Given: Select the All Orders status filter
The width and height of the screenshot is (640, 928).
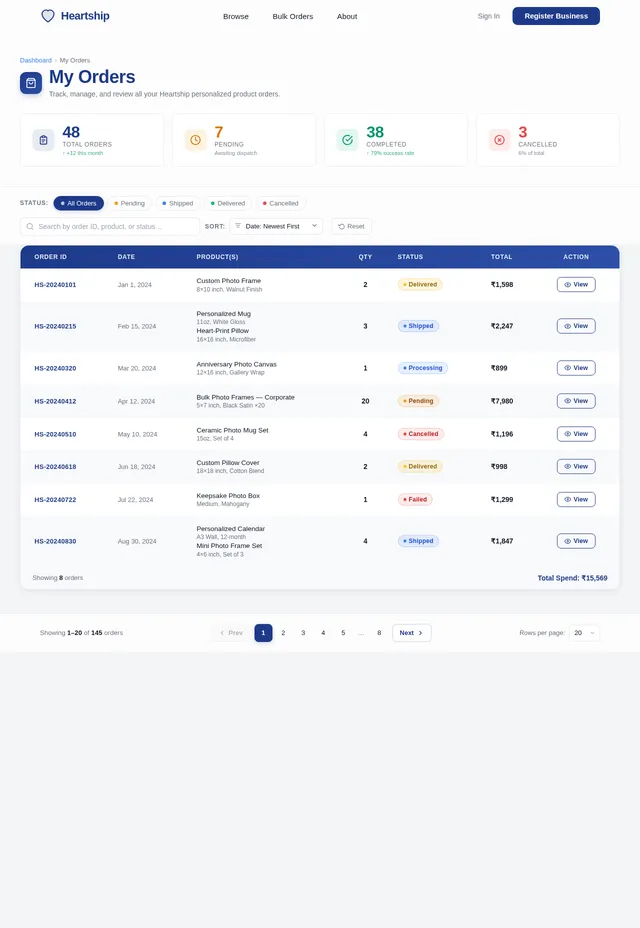Looking at the screenshot, I should click(79, 203).
